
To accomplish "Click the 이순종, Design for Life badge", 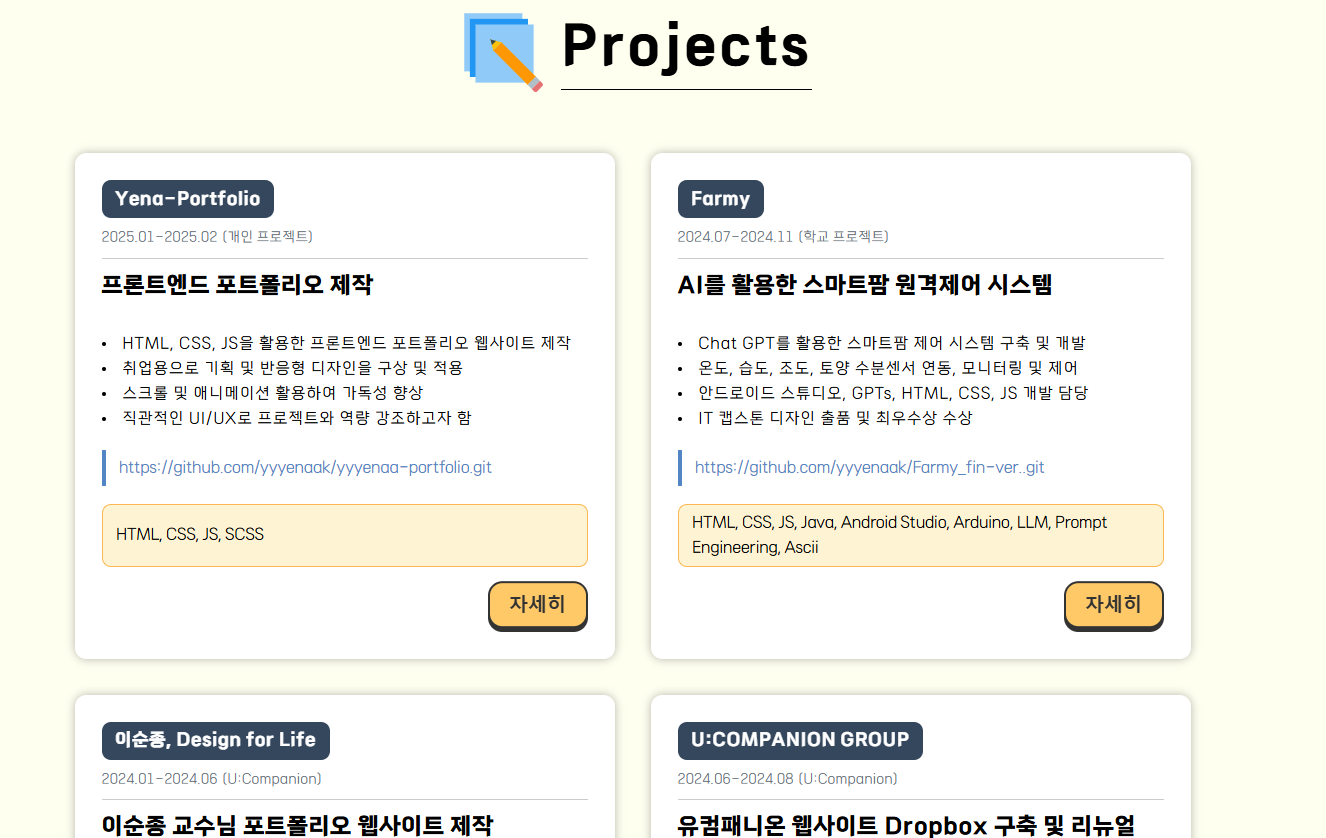I will 215,741.
